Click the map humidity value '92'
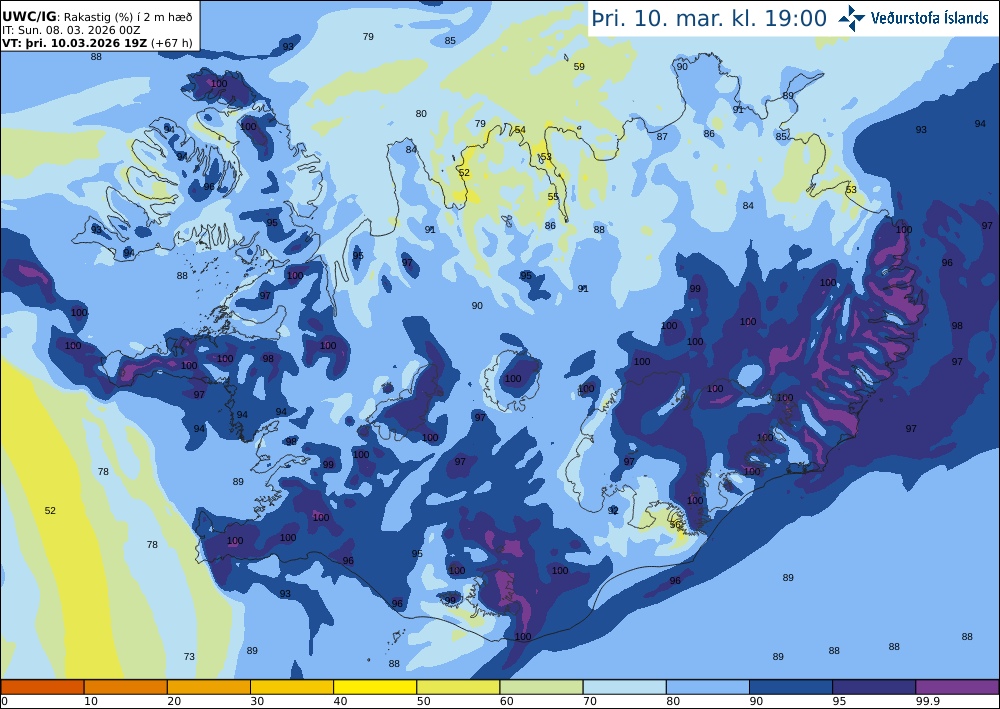The image size is (1000, 709). tap(614, 510)
